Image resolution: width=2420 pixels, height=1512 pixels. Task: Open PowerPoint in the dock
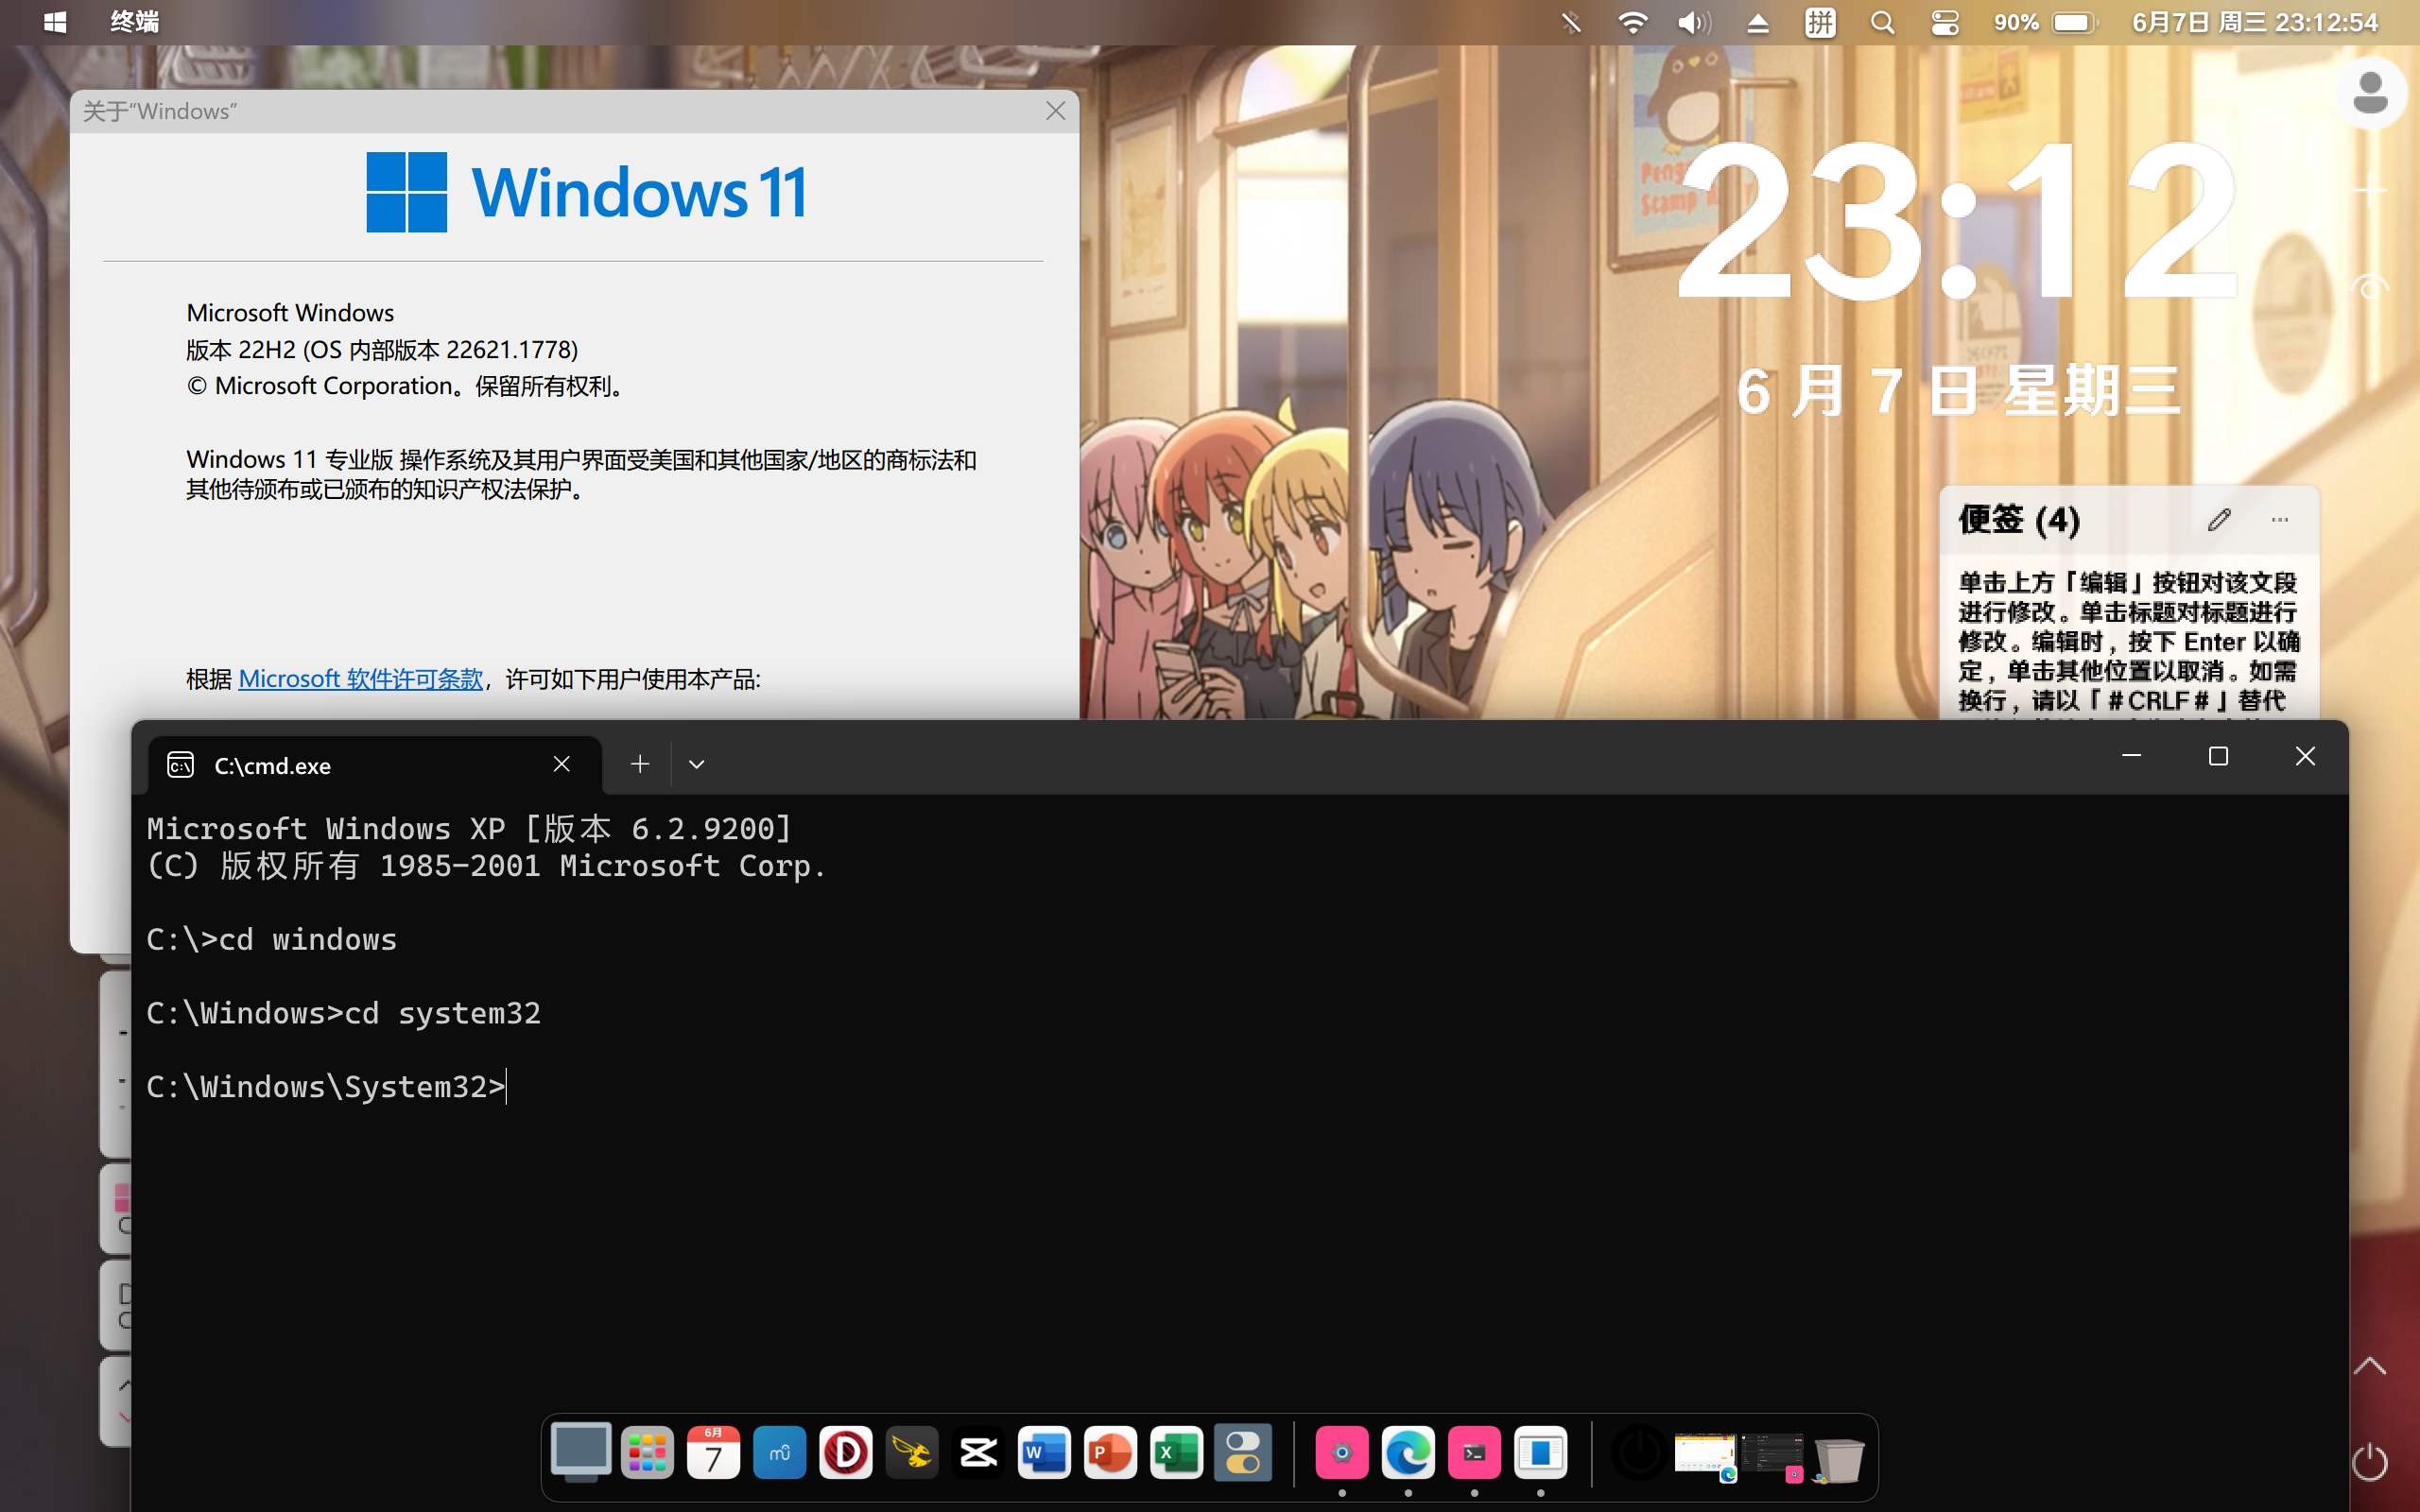(1110, 1453)
